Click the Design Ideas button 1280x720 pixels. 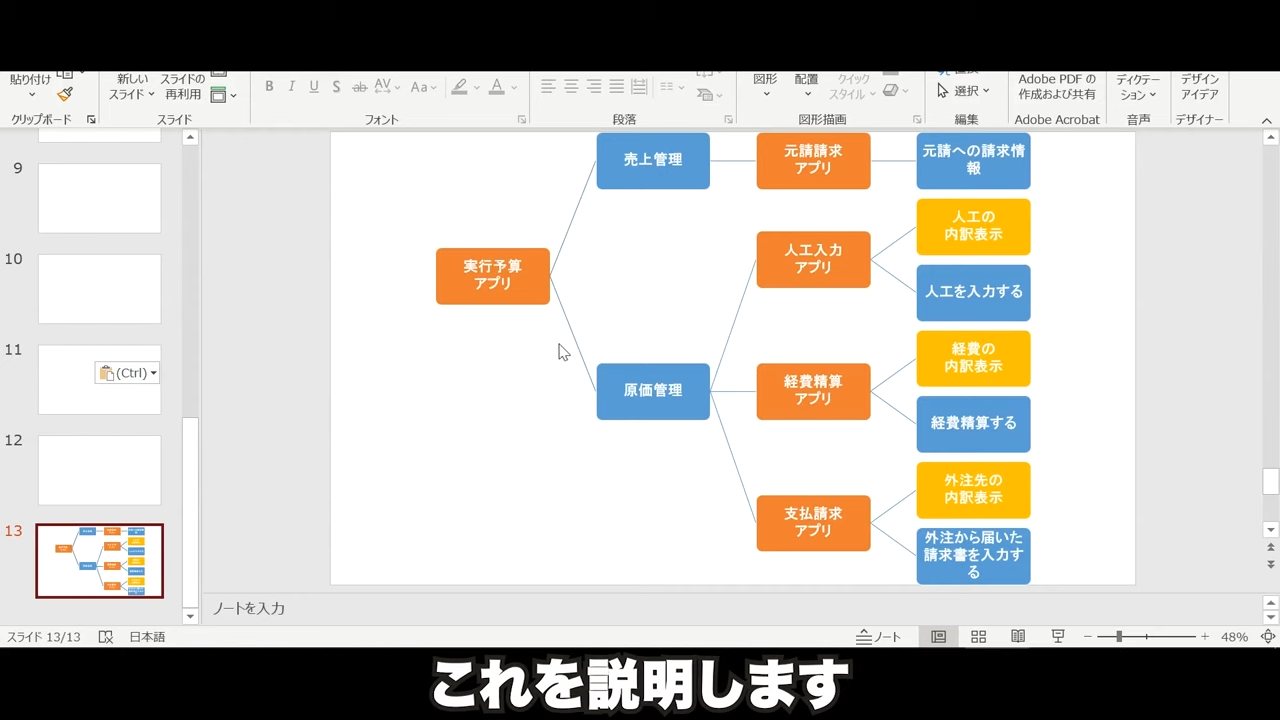(1199, 87)
